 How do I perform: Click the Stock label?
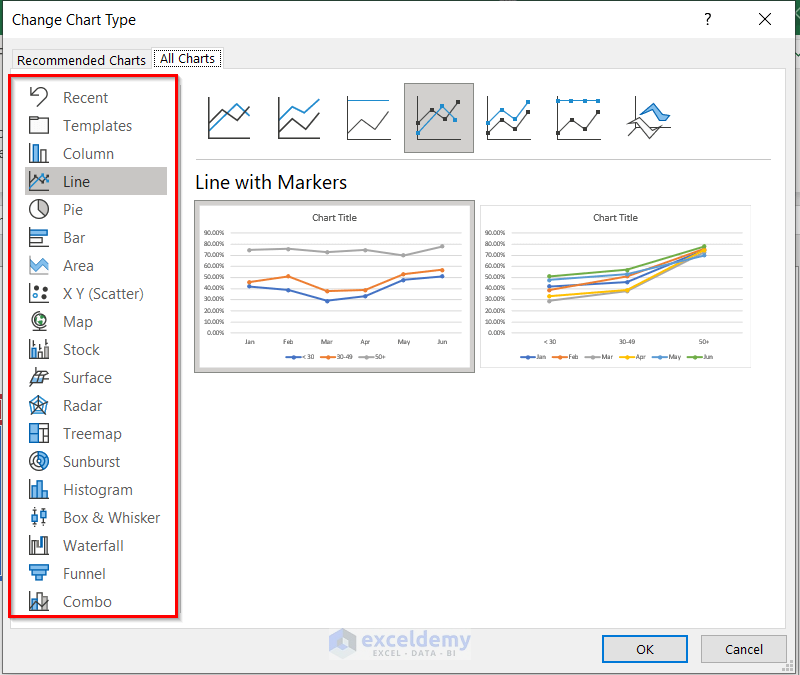click(x=81, y=349)
